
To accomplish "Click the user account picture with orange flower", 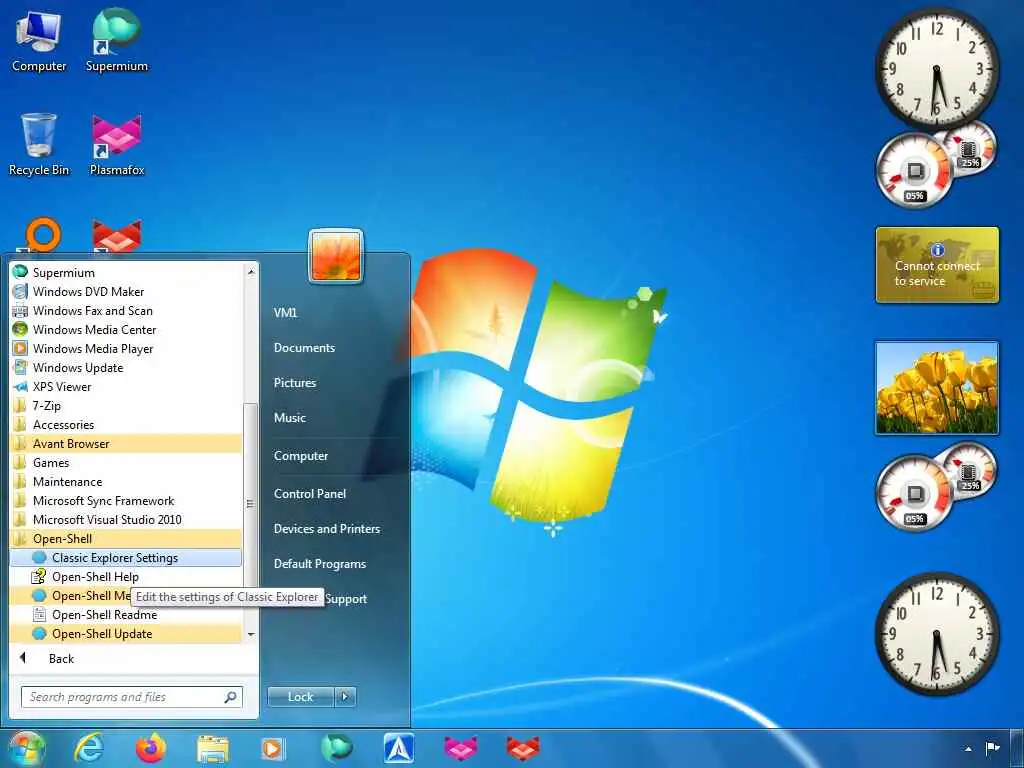I will (336, 257).
